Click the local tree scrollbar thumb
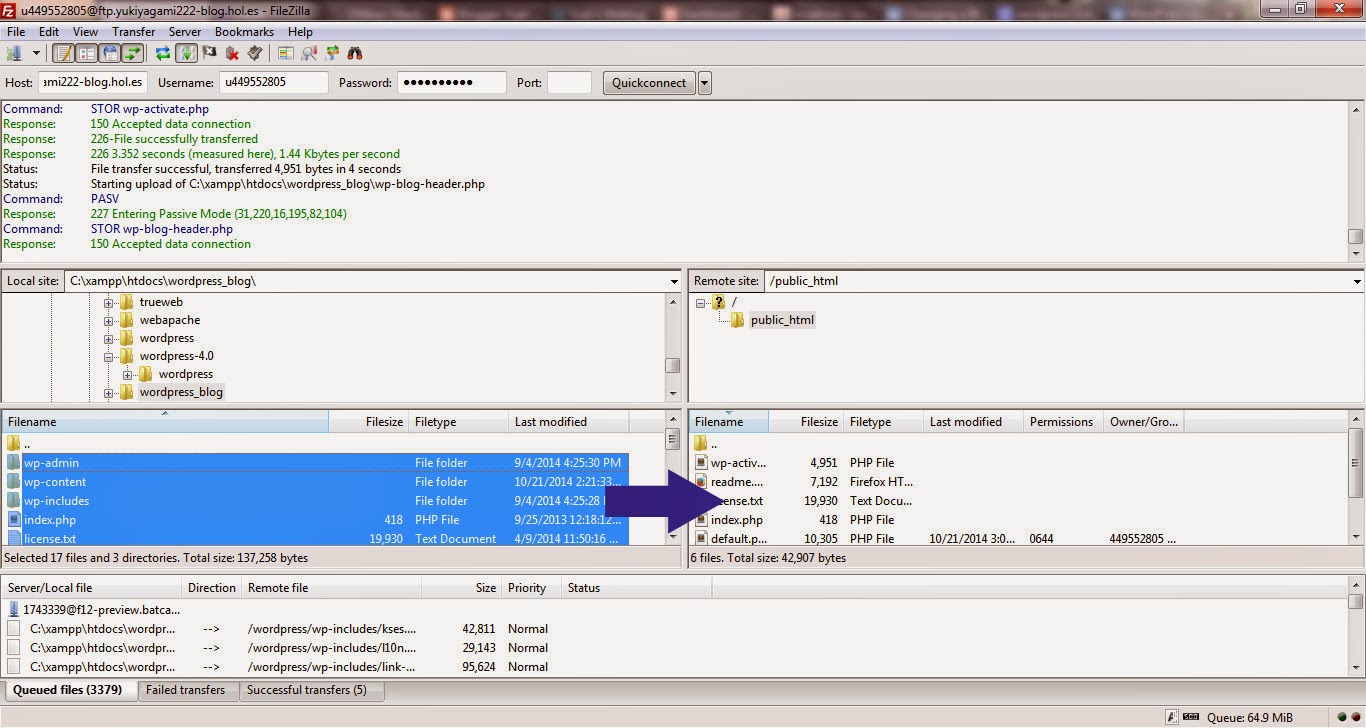1366x728 pixels. (x=674, y=366)
